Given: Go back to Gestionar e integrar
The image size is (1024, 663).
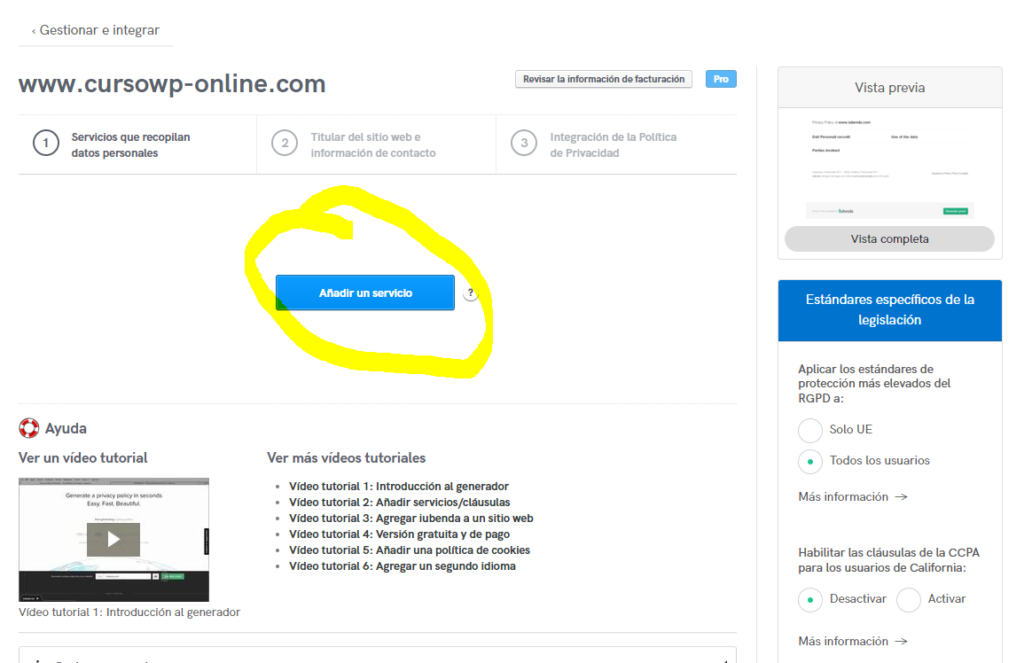Looking at the screenshot, I should pos(95,30).
